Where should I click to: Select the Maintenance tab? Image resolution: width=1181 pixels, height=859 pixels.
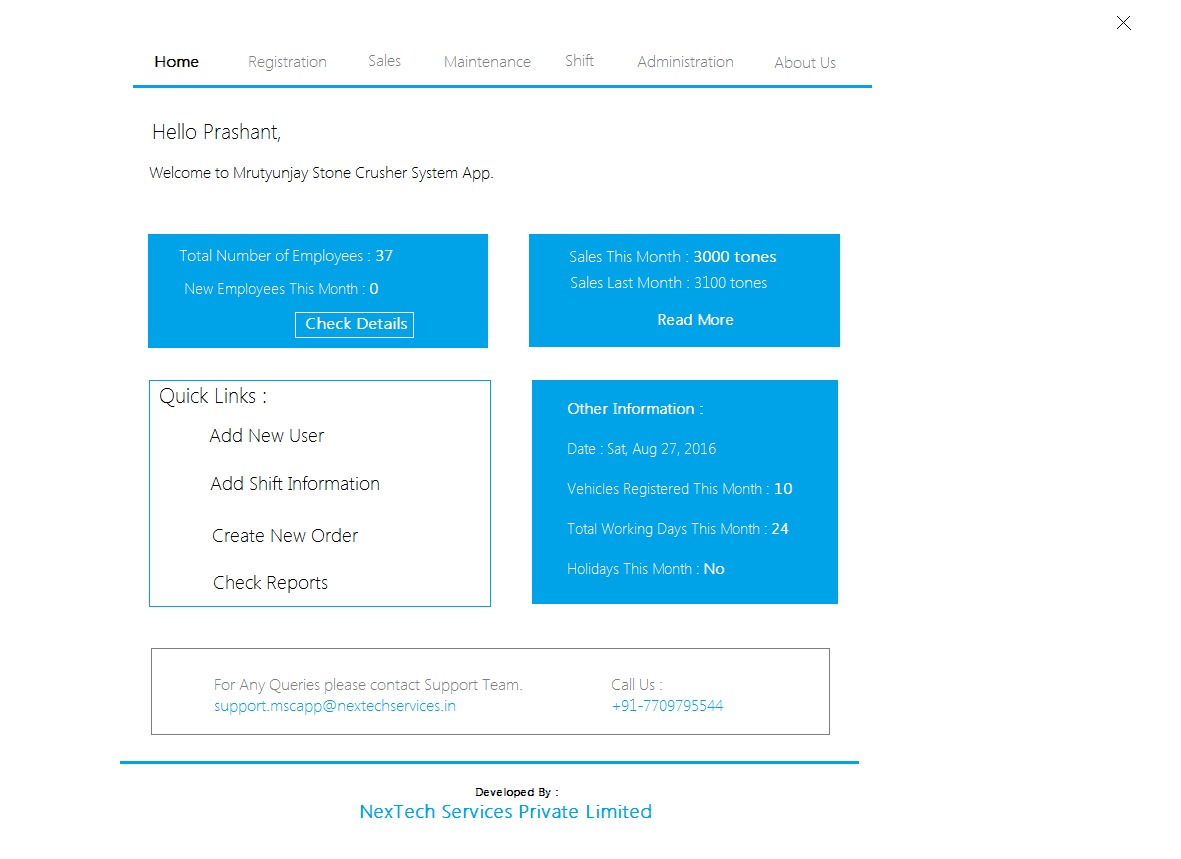point(487,62)
